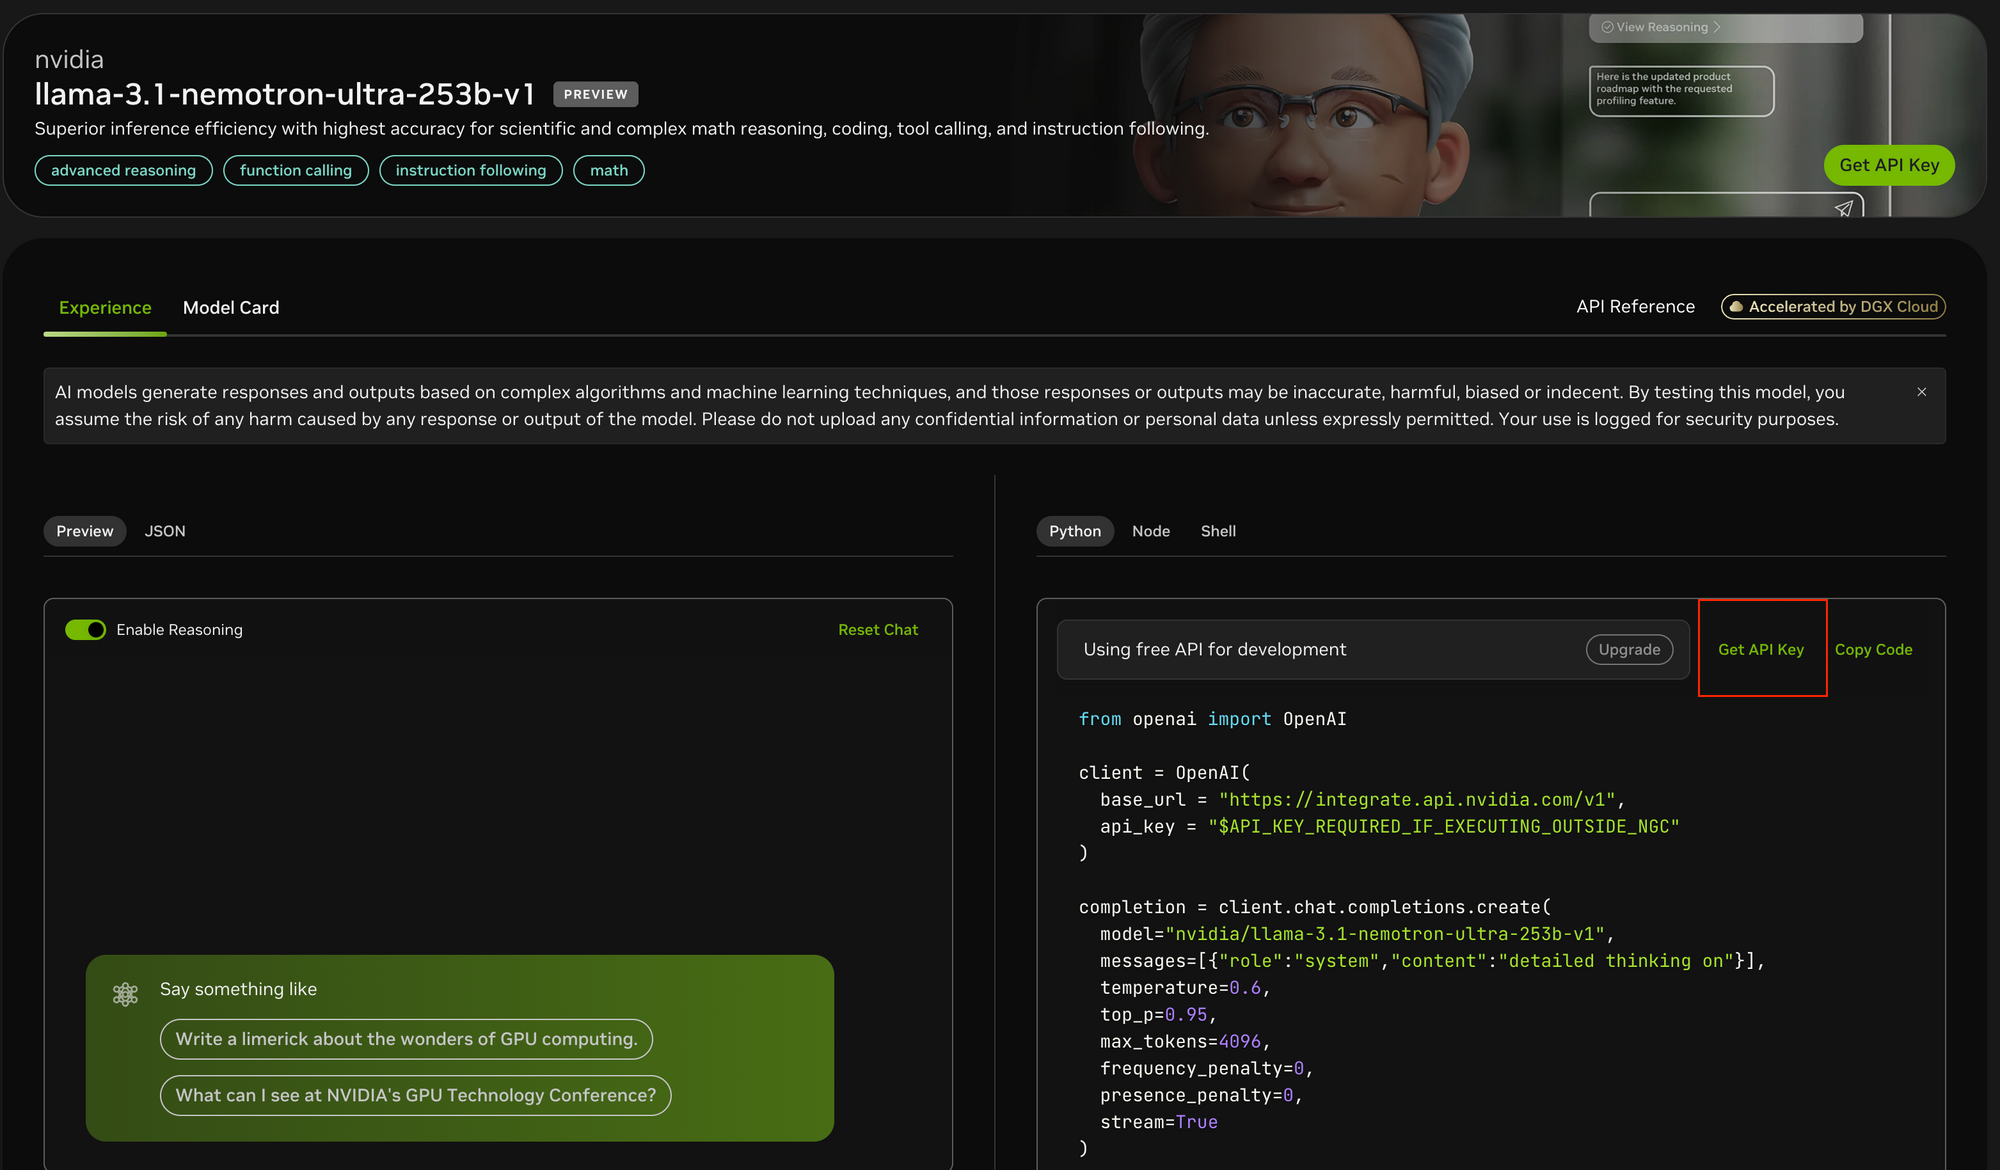The image size is (2000, 1170).
Task: Open the API Reference link
Action: (1636, 307)
